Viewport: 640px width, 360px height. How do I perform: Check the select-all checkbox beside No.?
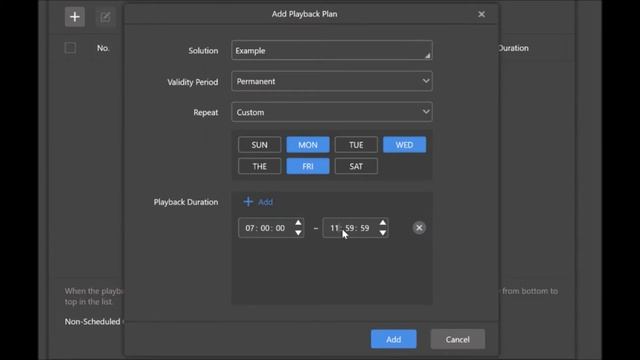pos(70,48)
